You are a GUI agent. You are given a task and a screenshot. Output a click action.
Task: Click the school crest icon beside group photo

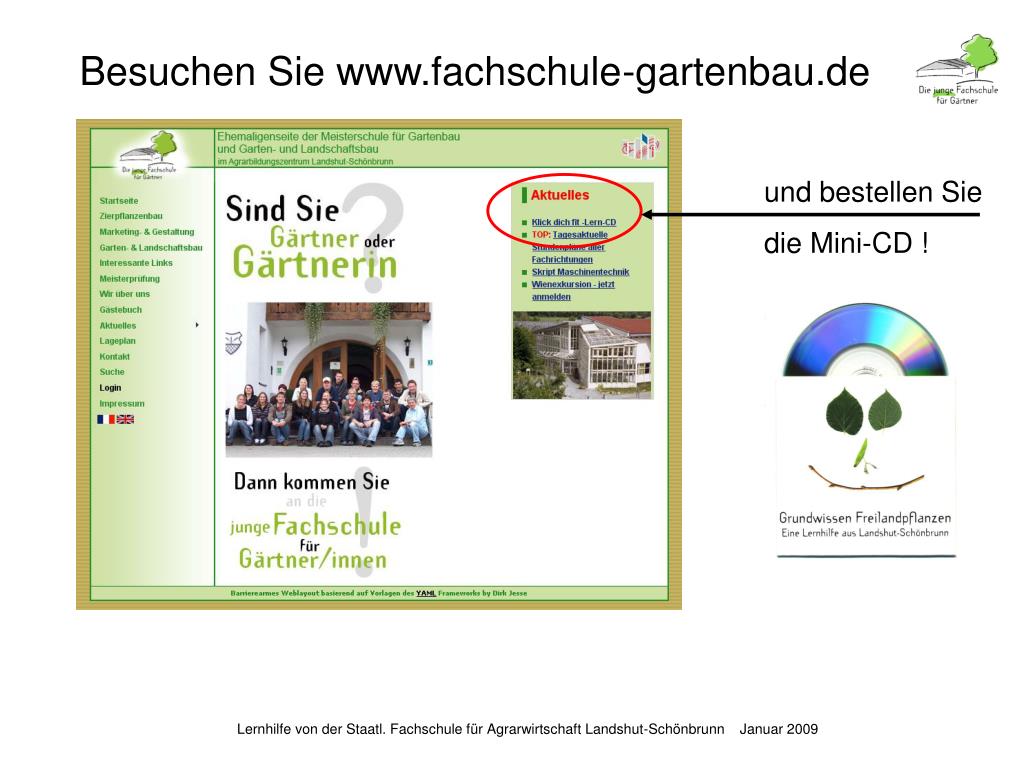[x=233, y=342]
